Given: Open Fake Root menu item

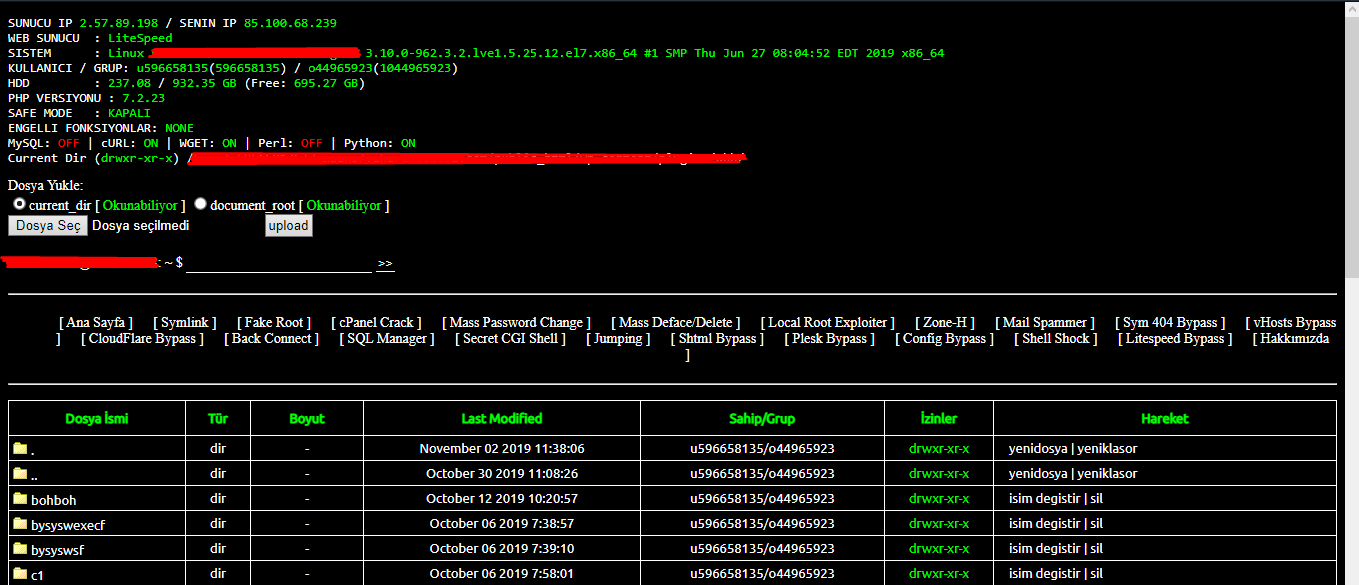Looking at the screenshot, I should click(x=274, y=323).
